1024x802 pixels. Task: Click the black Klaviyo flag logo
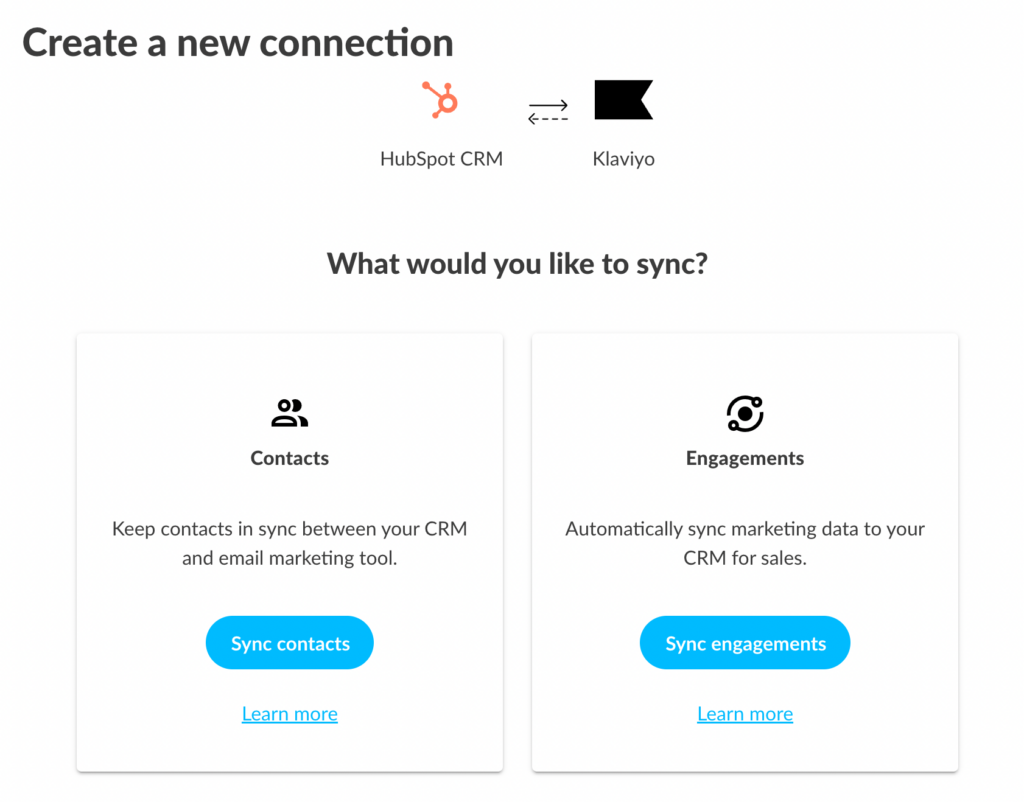pyautogui.click(x=623, y=100)
